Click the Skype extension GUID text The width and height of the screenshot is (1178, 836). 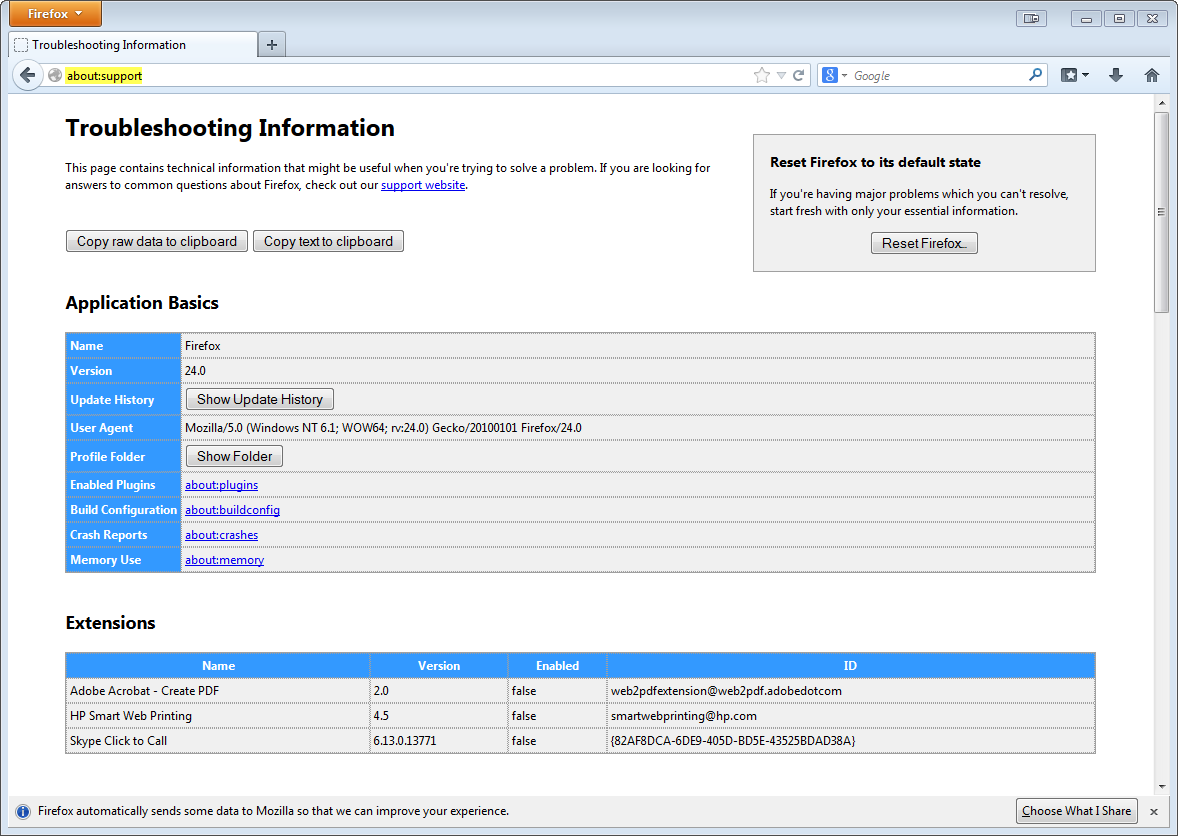click(733, 741)
